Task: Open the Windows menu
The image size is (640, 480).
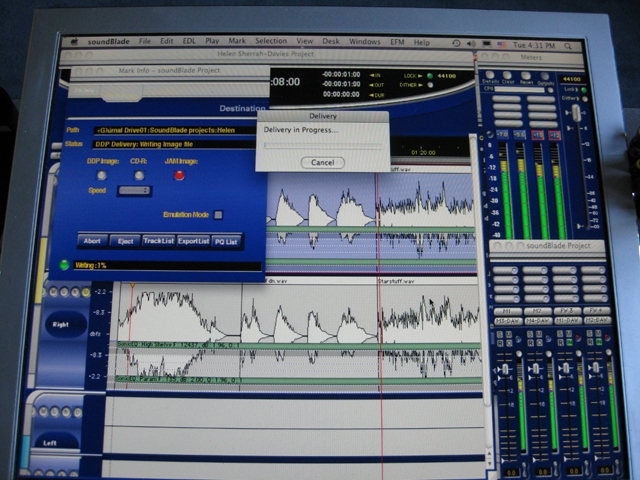Action: [x=364, y=42]
